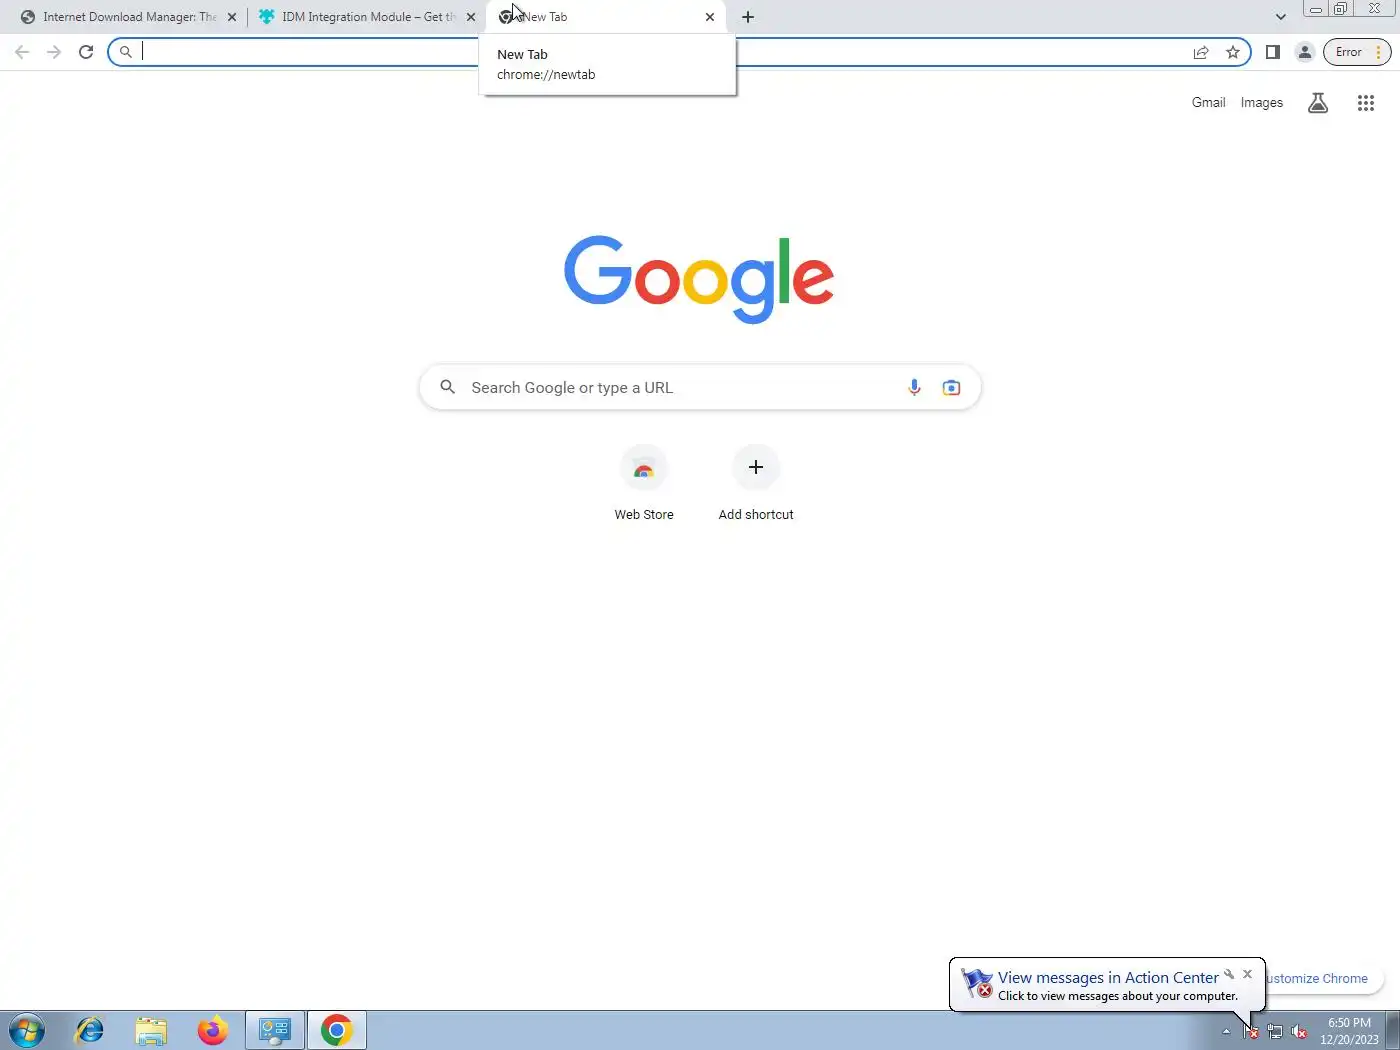Show hidden system tray icons
The width and height of the screenshot is (1400, 1050).
coord(1226,1031)
